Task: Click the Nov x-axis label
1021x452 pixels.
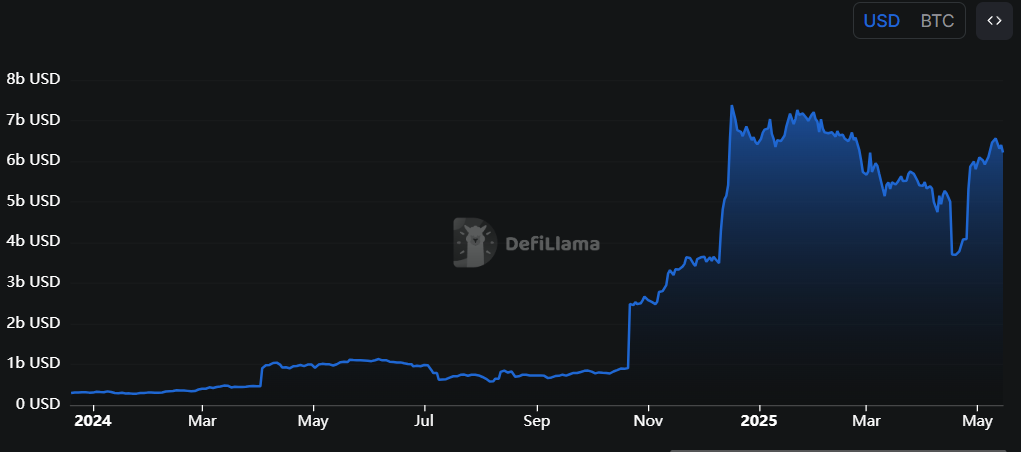Action: pyautogui.click(x=649, y=421)
